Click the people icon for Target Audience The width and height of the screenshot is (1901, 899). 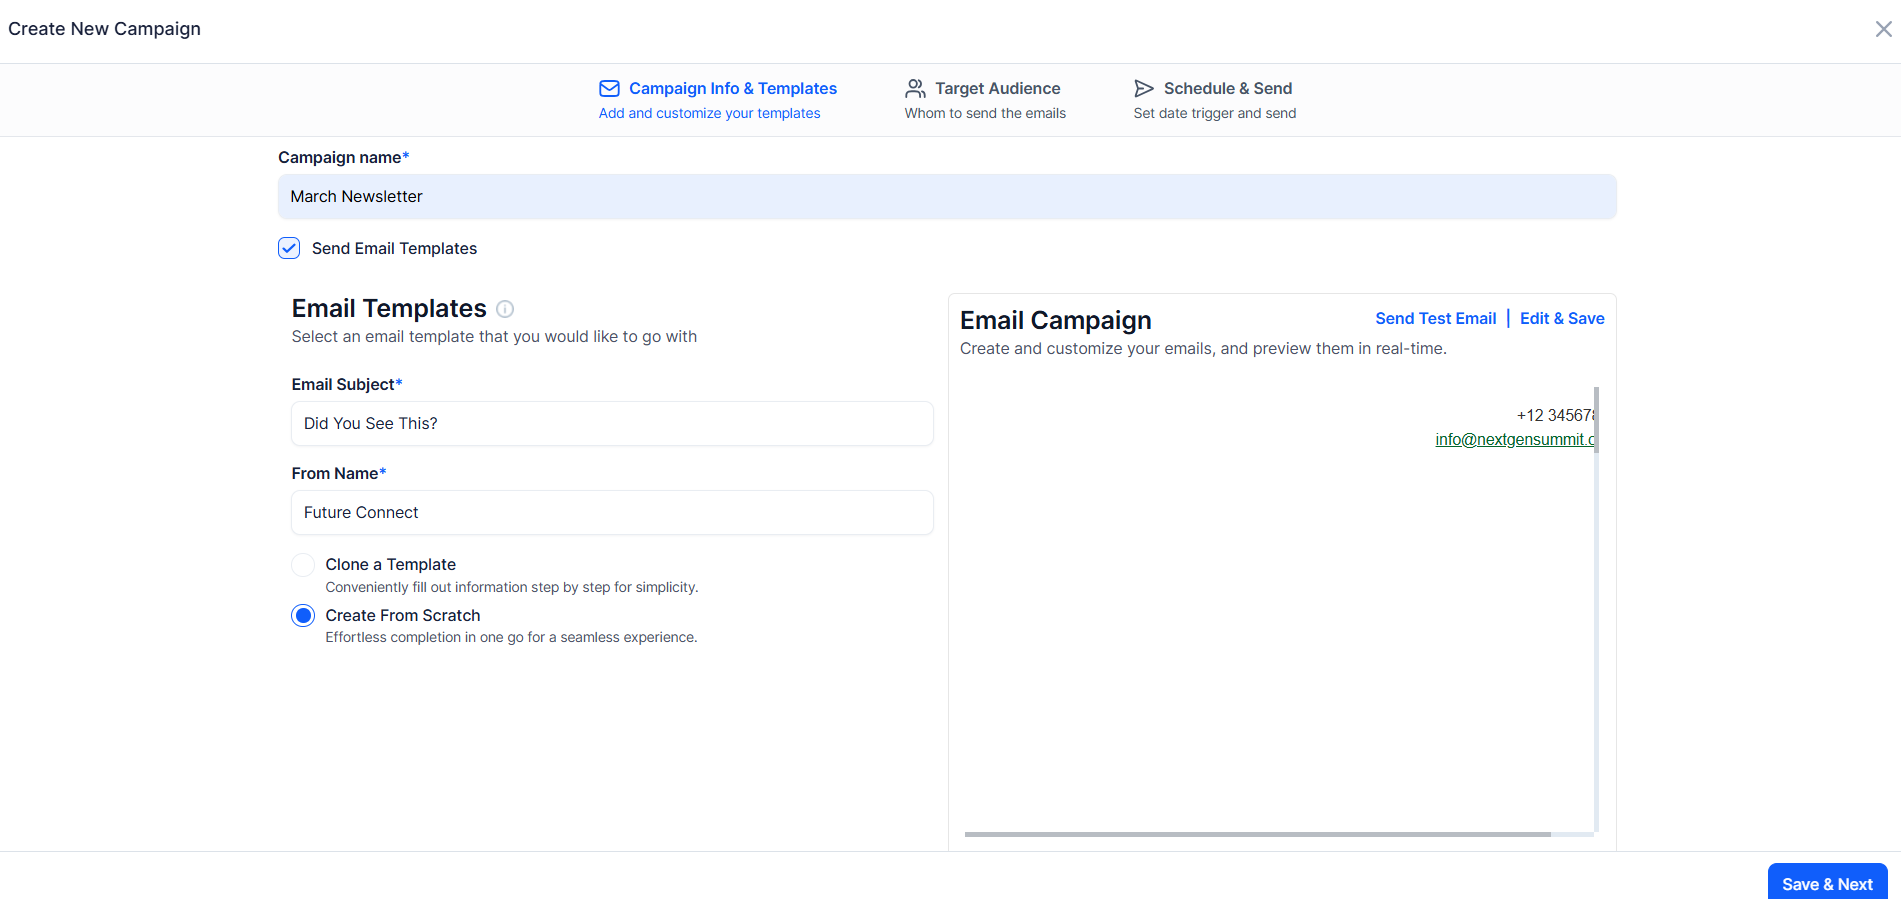pyautogui.click(x=915, y=88)
